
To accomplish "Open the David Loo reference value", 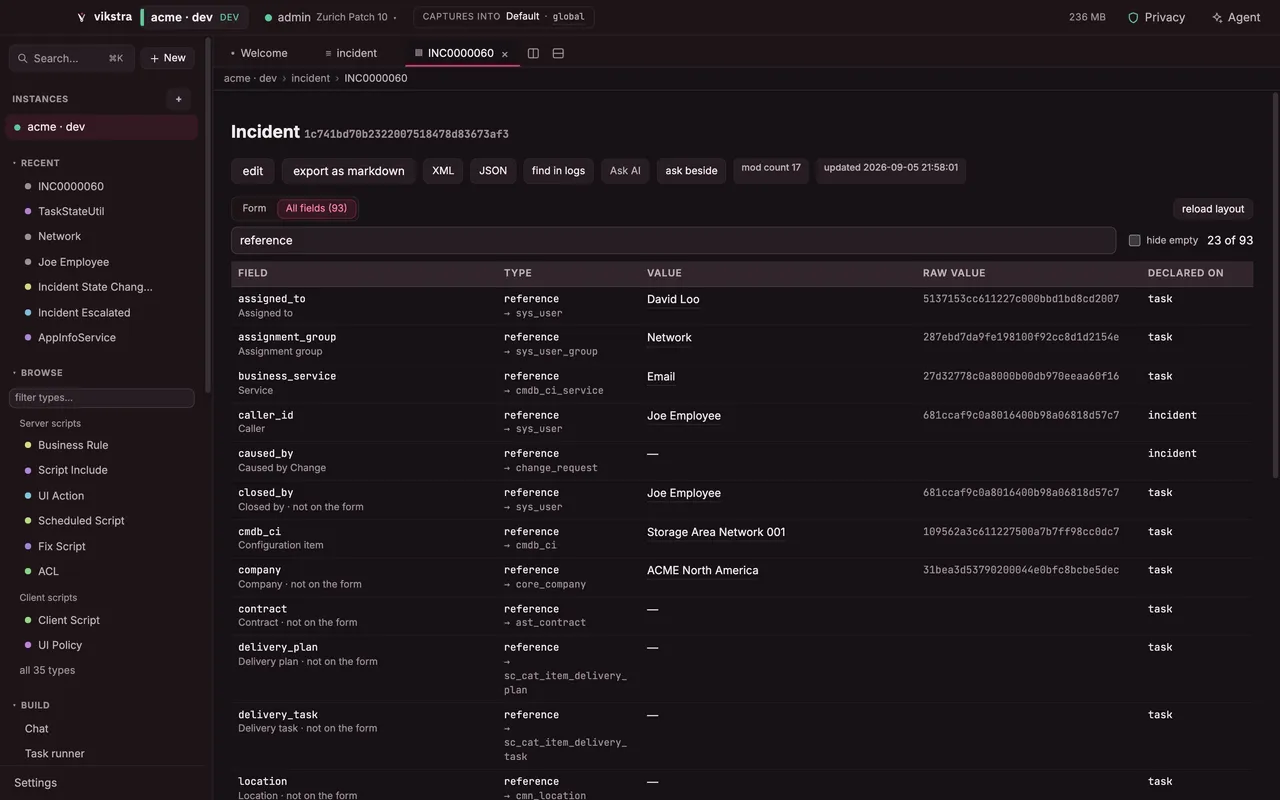I will [673, 299].
